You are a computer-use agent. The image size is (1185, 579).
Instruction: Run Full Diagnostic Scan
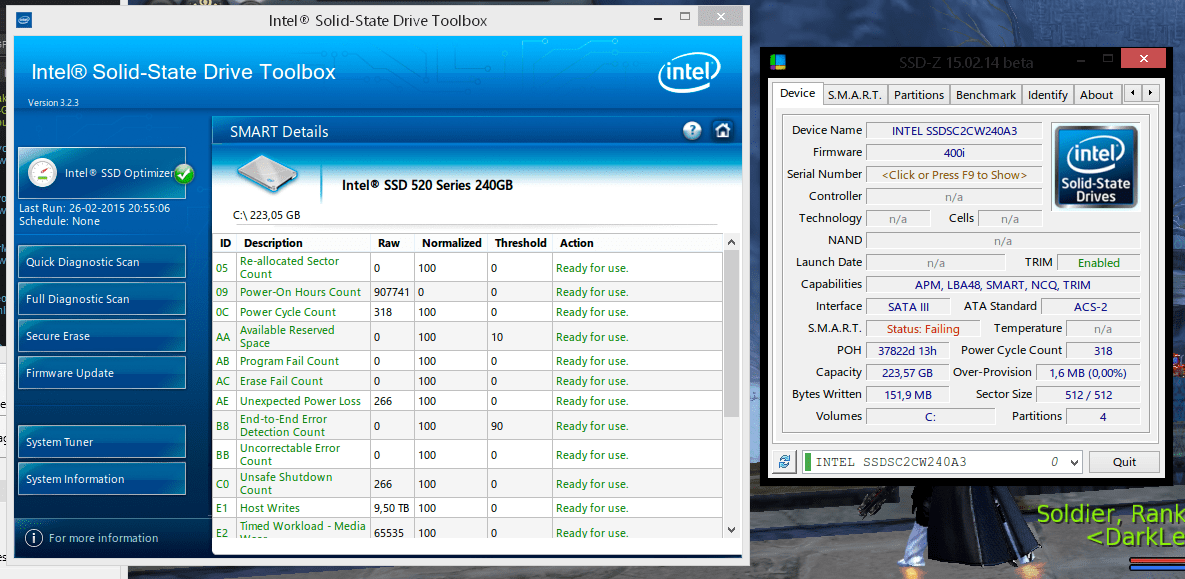[101, 299]
